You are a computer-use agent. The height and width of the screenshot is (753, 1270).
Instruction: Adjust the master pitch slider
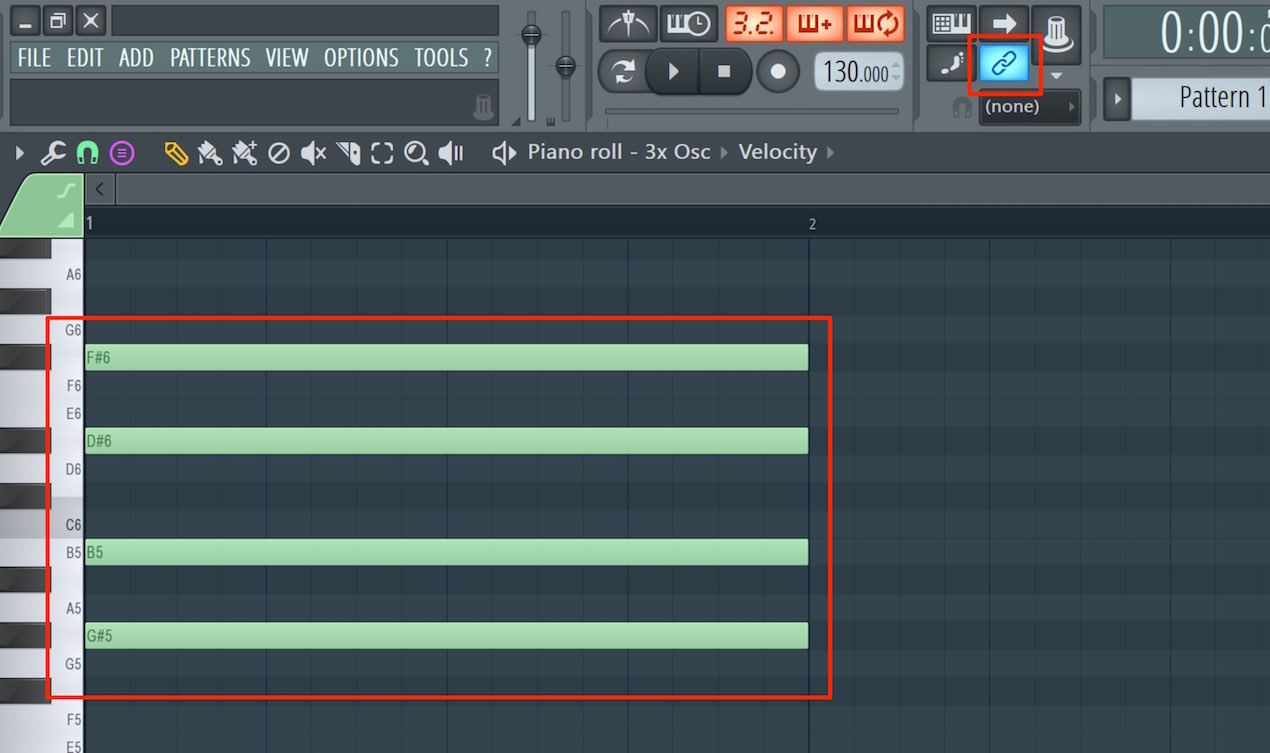pos(565,66)
